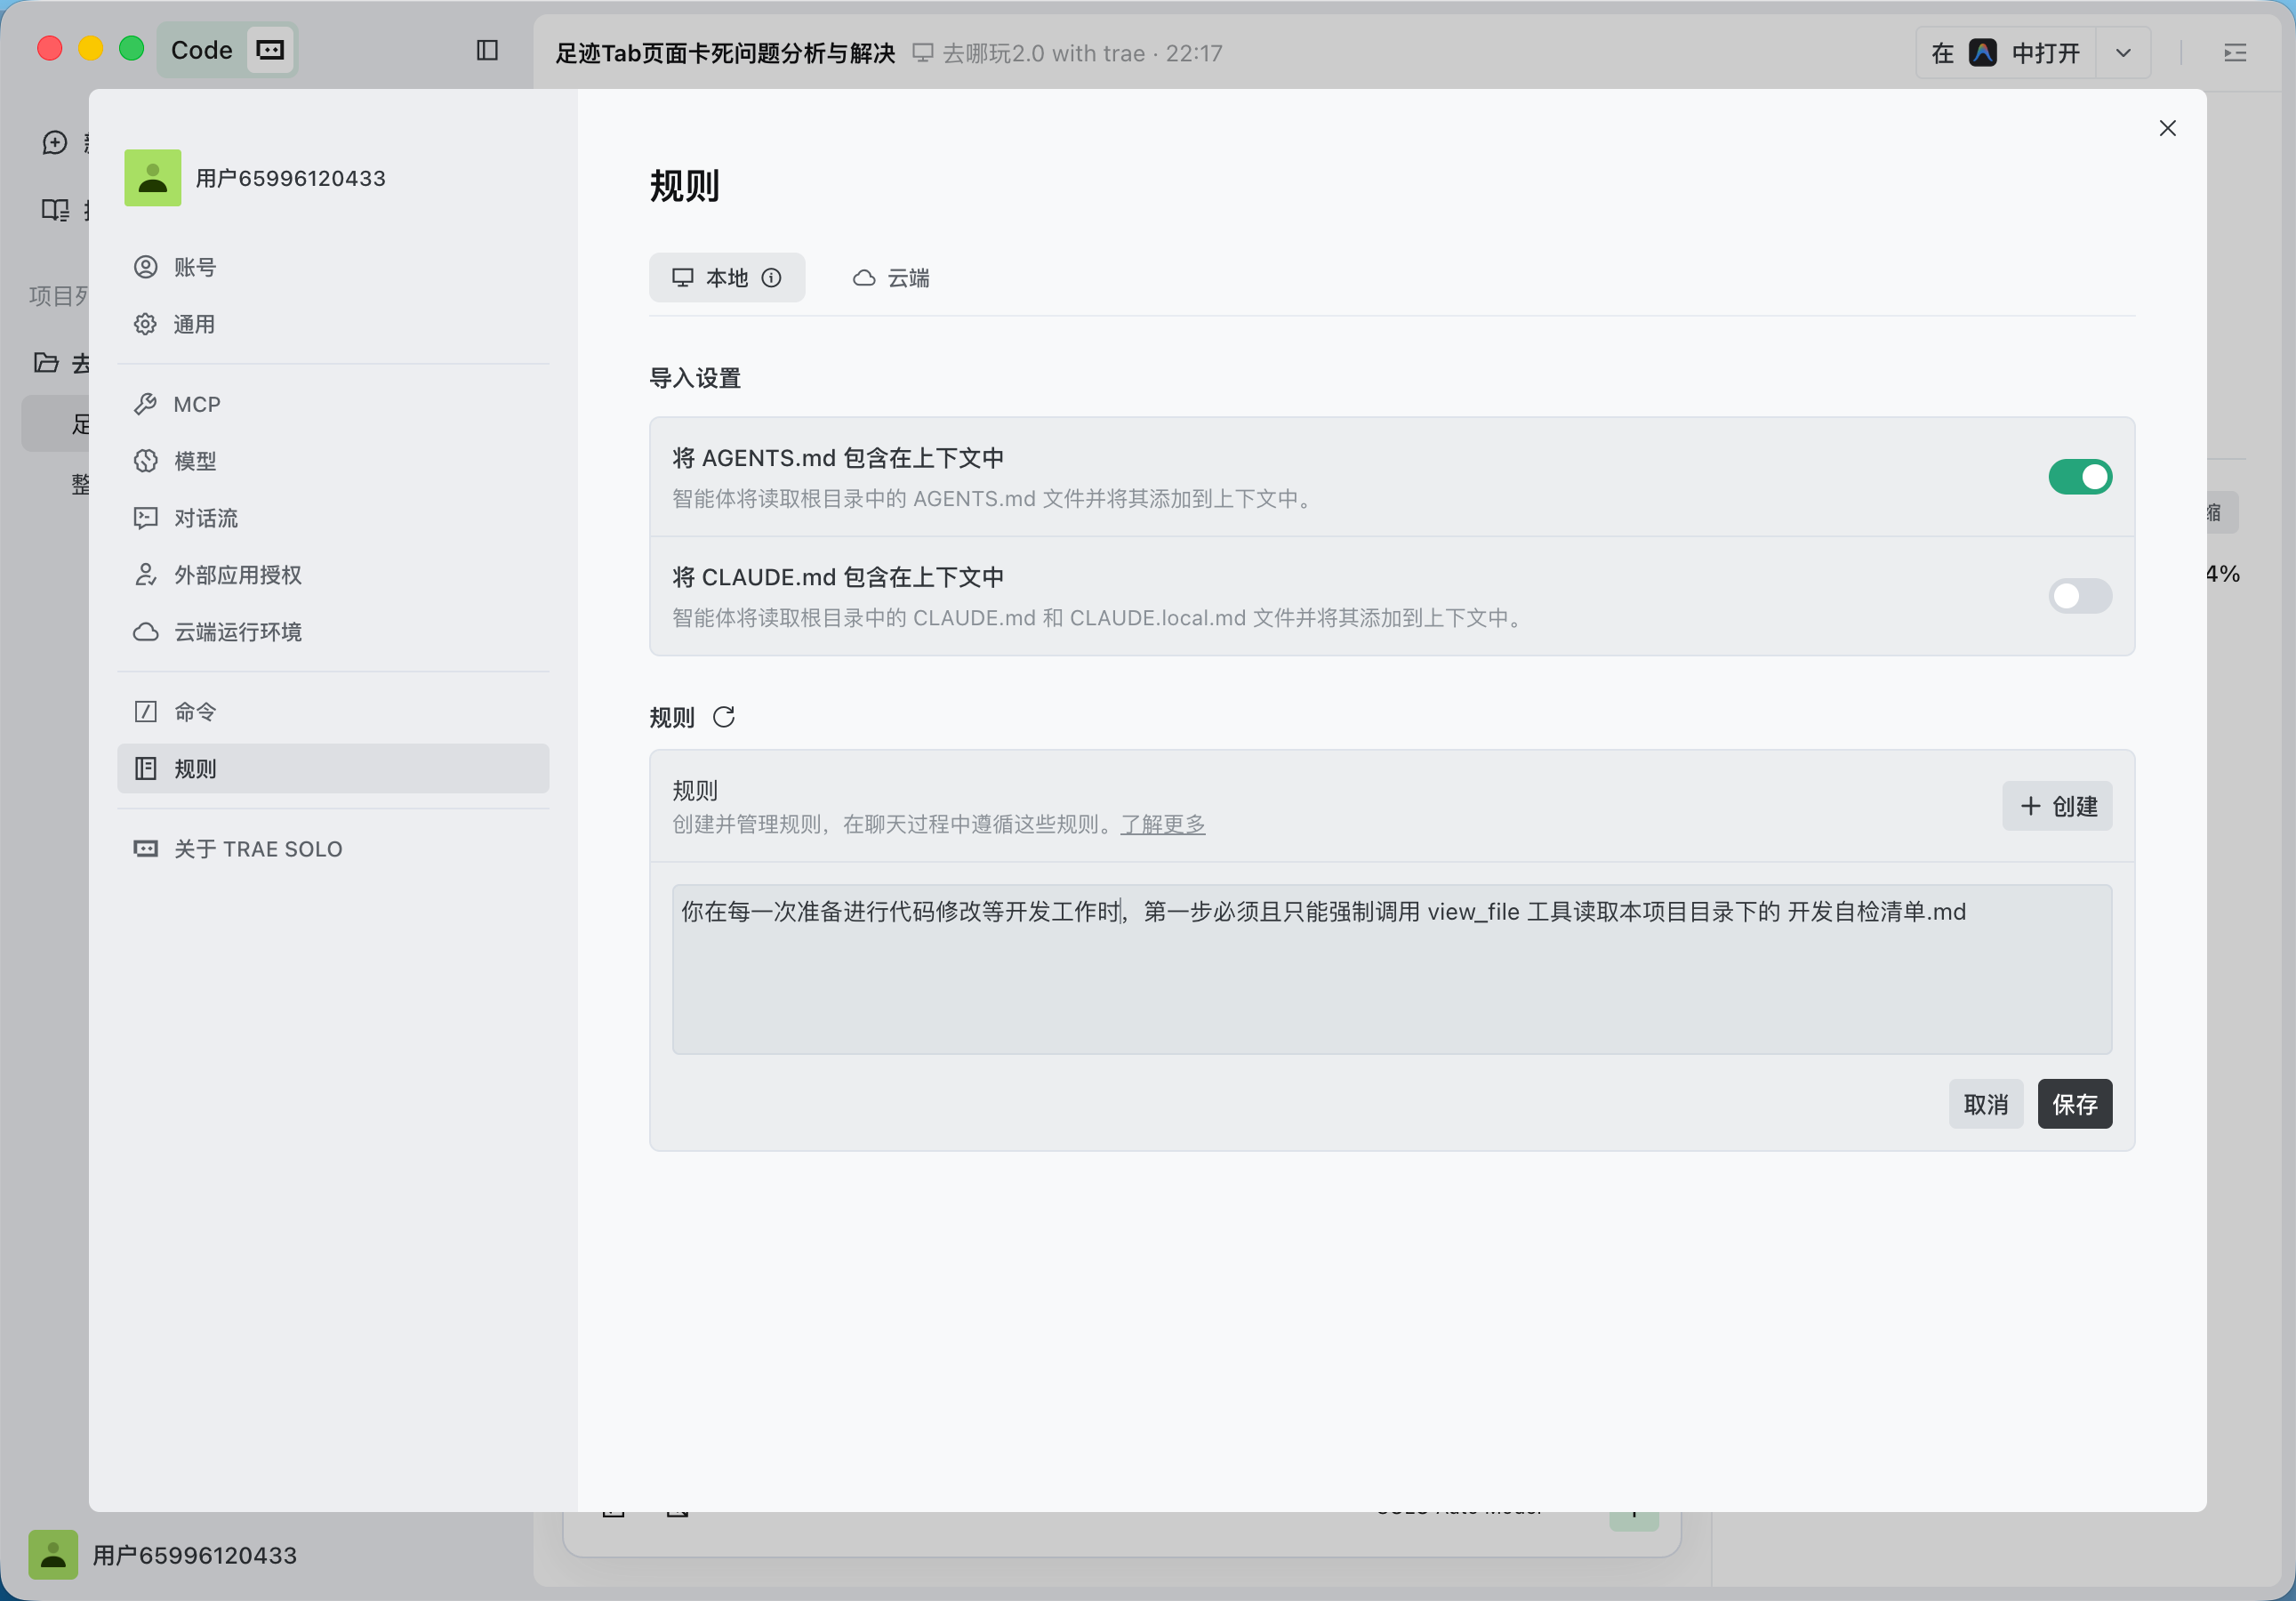Open the 了解更多 link
Image resolution: width=2296 pixels, height=1601 pixels.
click(1162, 824)
